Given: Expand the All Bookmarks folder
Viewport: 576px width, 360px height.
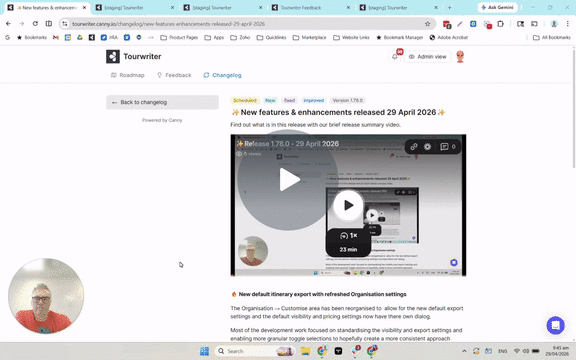Looking at the screenshot, I should click(x=551, y=37).
